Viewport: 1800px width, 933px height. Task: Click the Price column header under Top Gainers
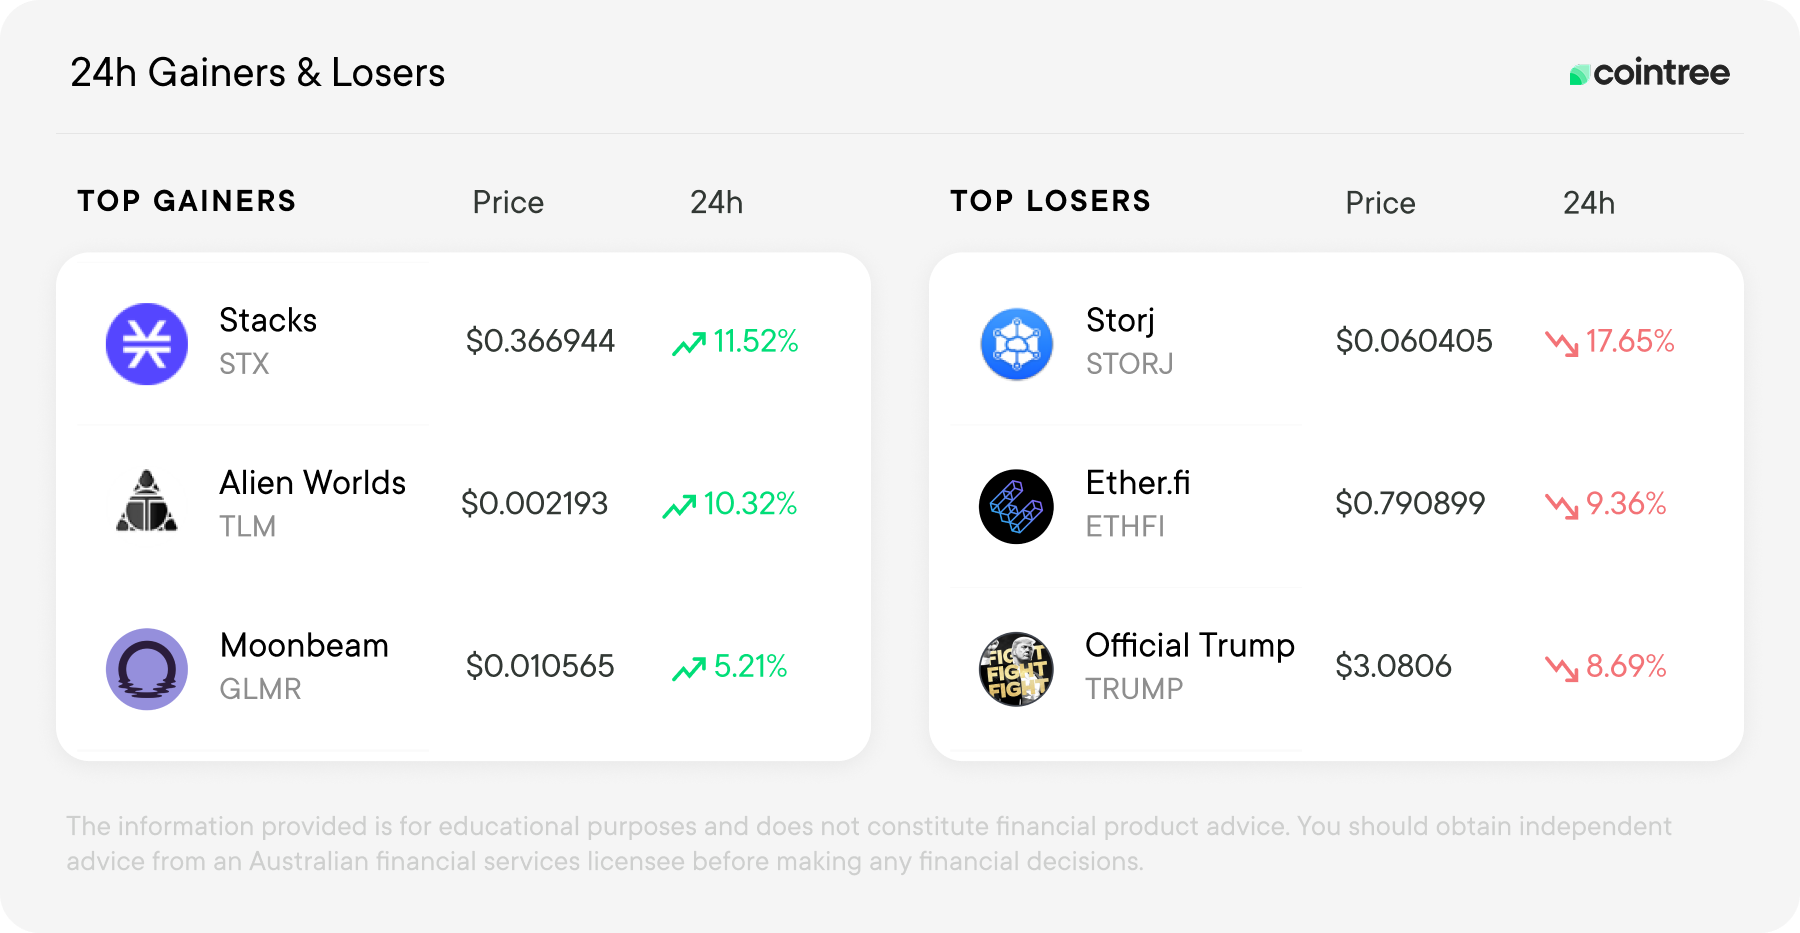(508, 203)
